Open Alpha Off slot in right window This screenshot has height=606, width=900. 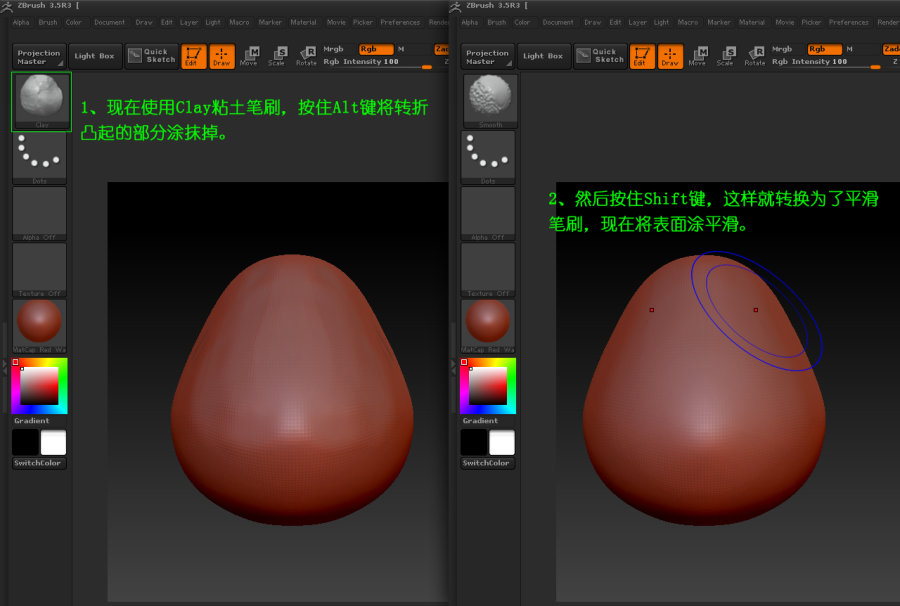488,213
